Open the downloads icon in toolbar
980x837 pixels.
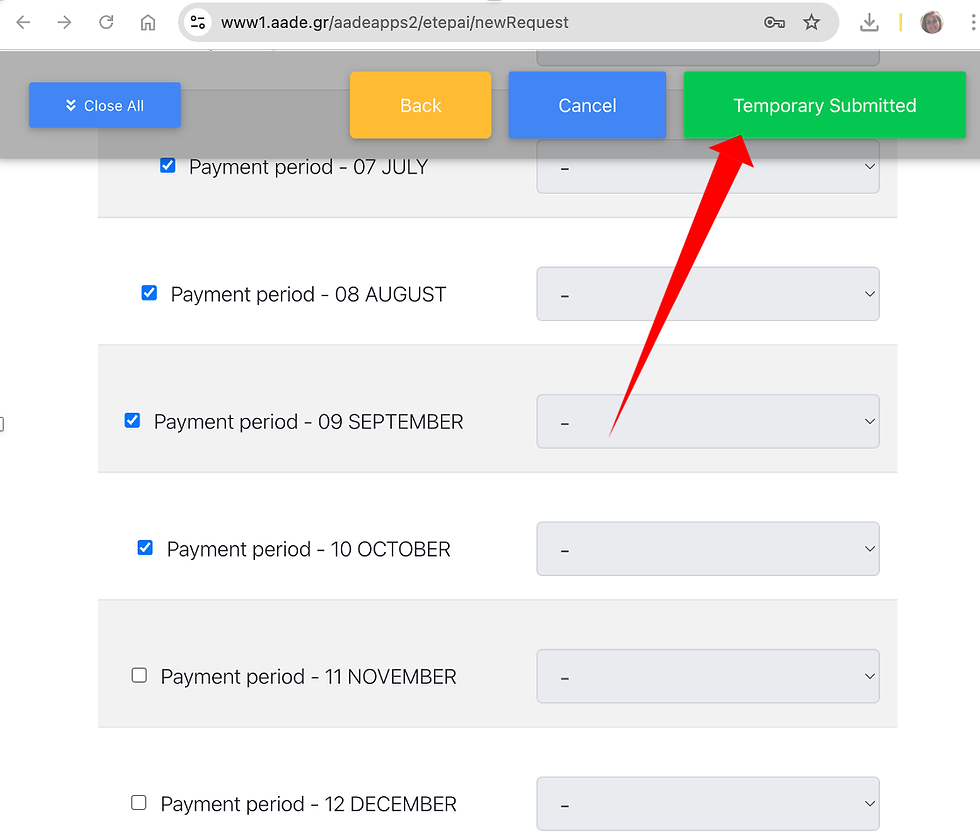click(869, 23)
